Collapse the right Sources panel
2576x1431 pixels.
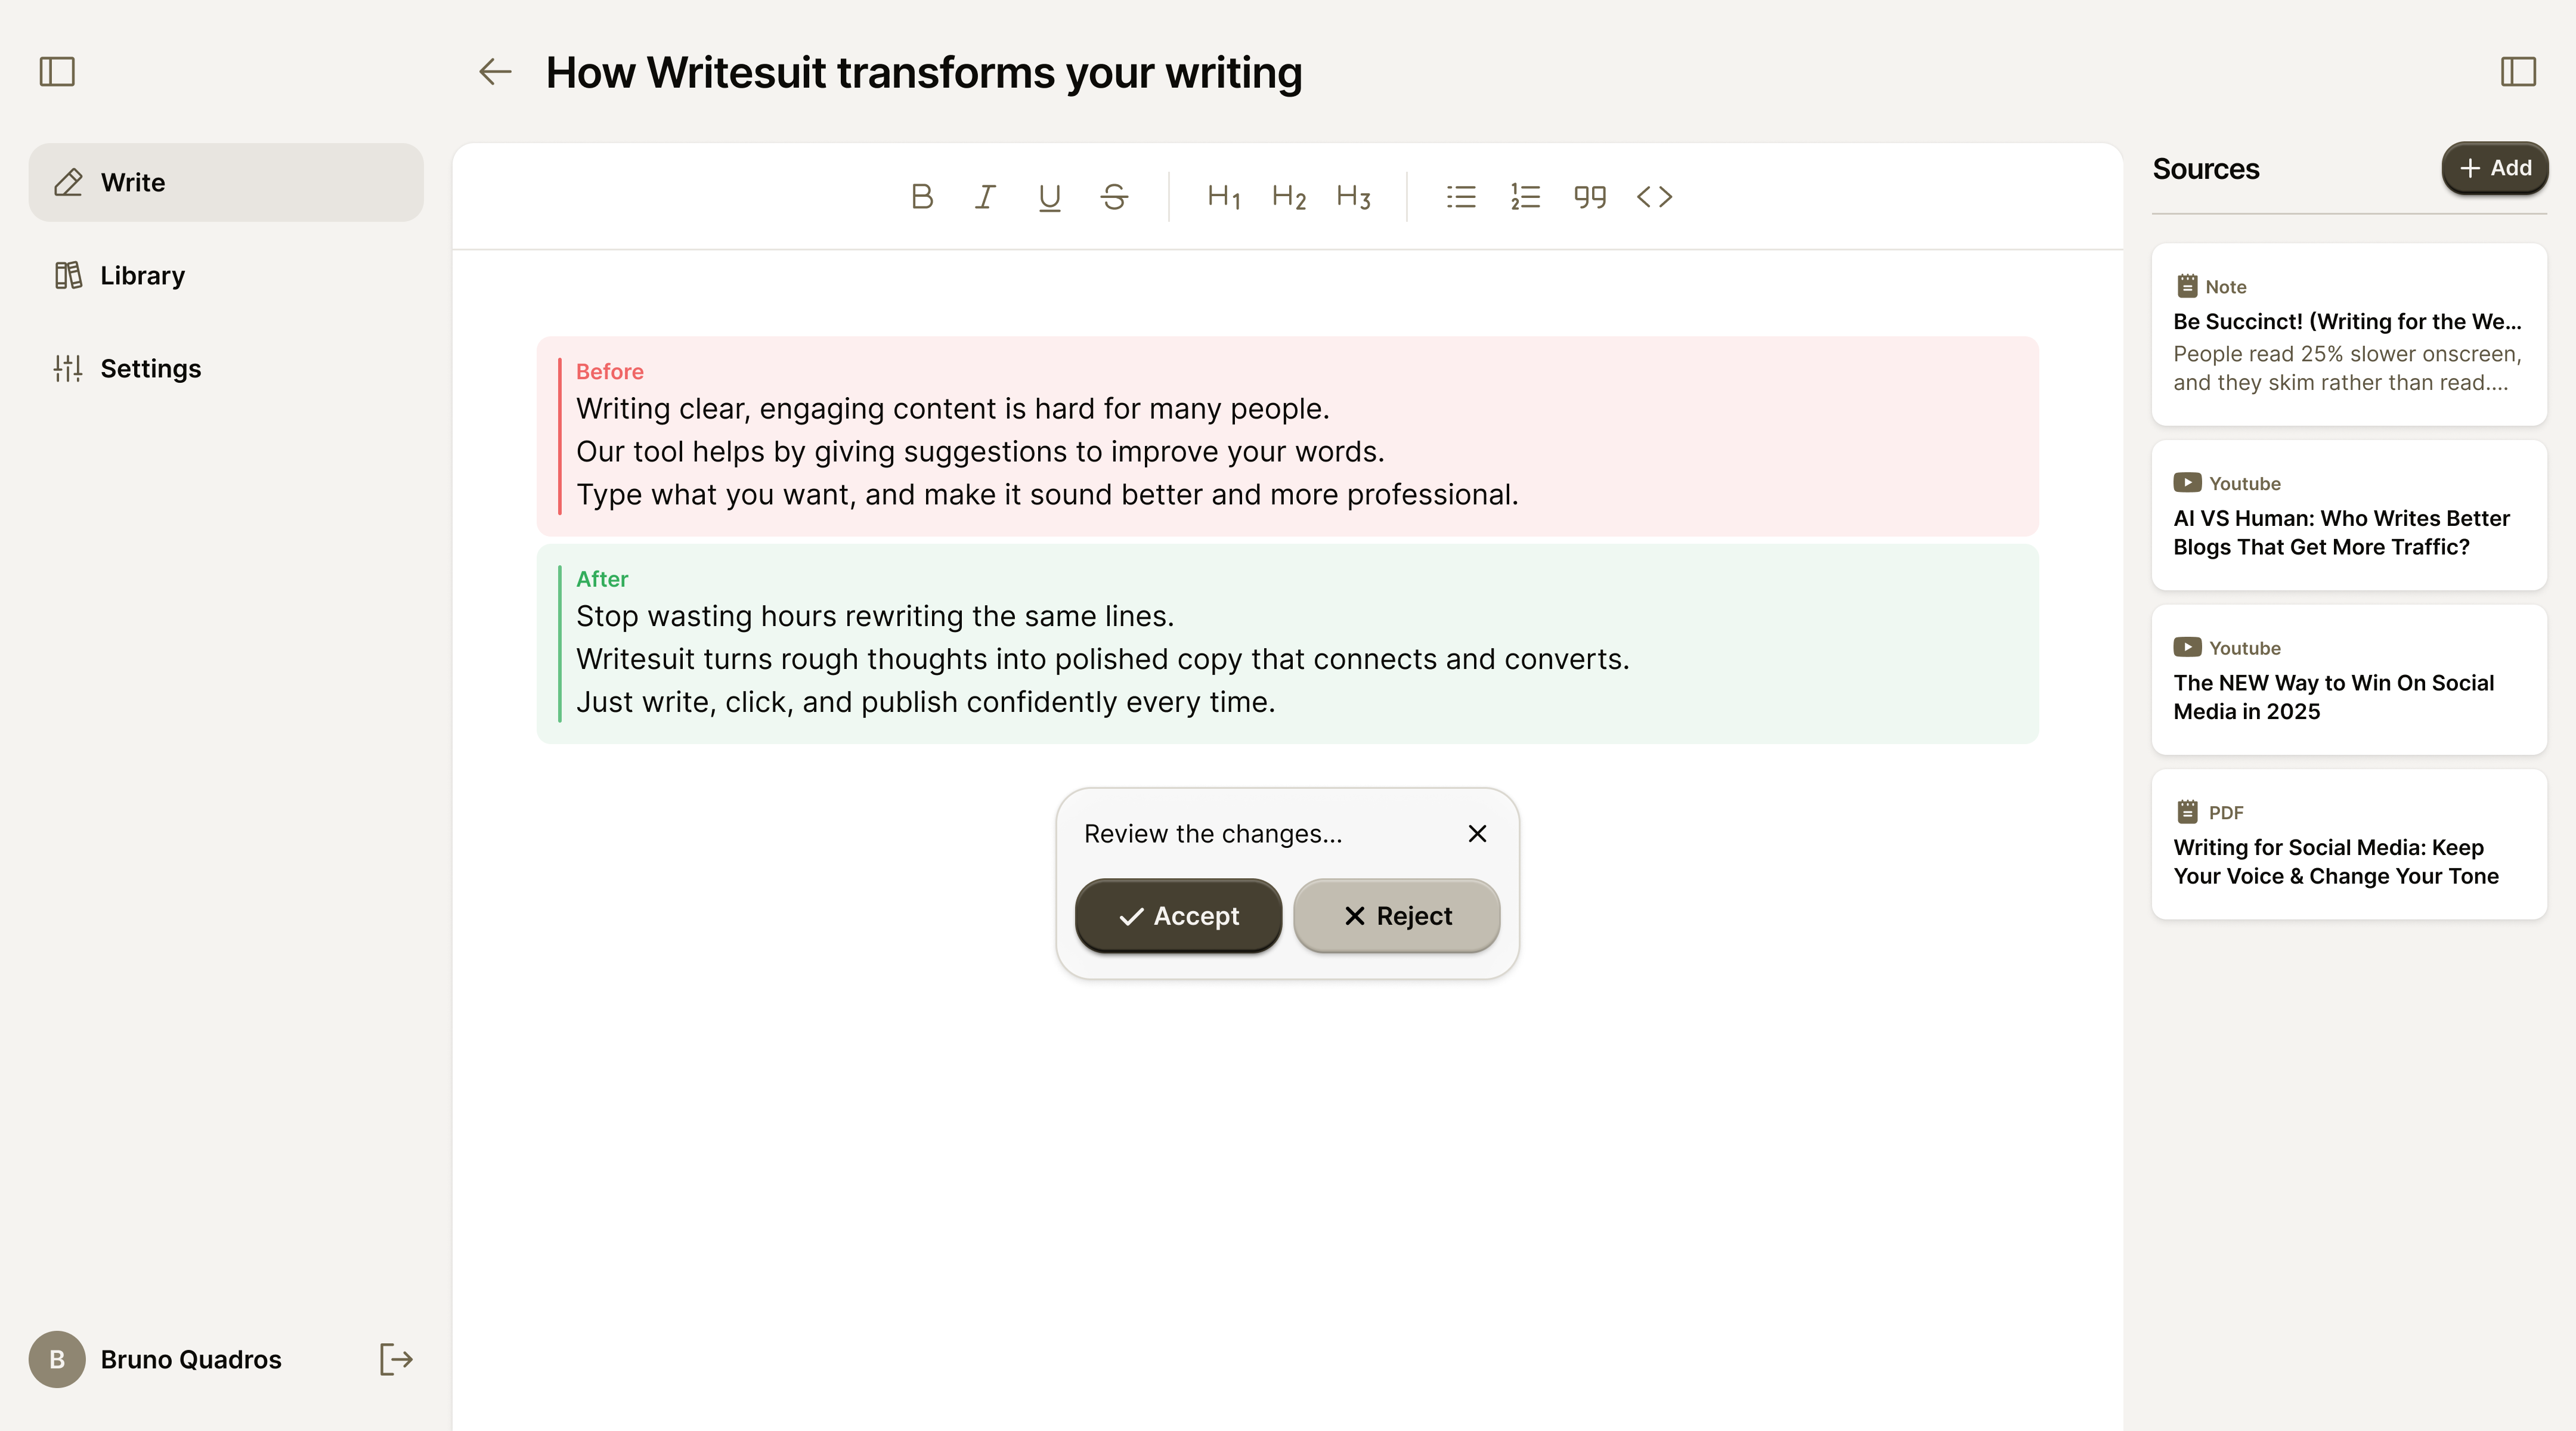click(x=2518, y=71)
